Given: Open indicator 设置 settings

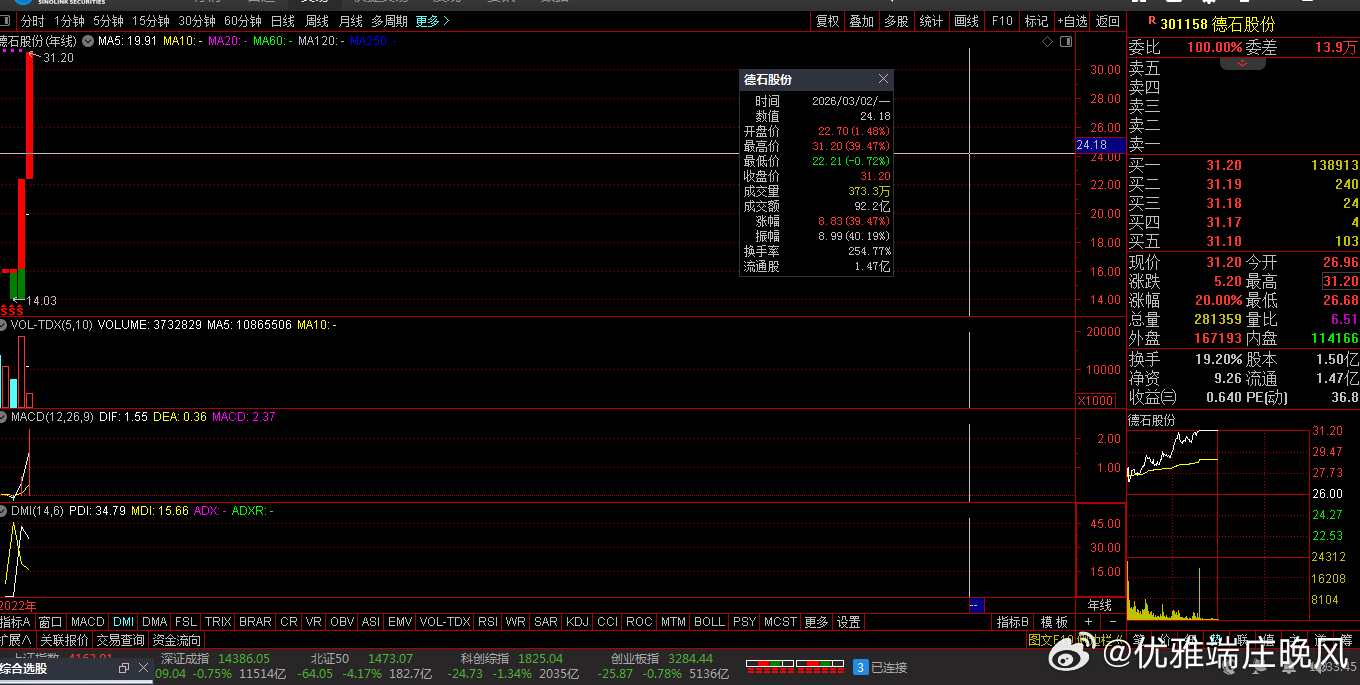Looking at the screenshot, I should (849, 622).
